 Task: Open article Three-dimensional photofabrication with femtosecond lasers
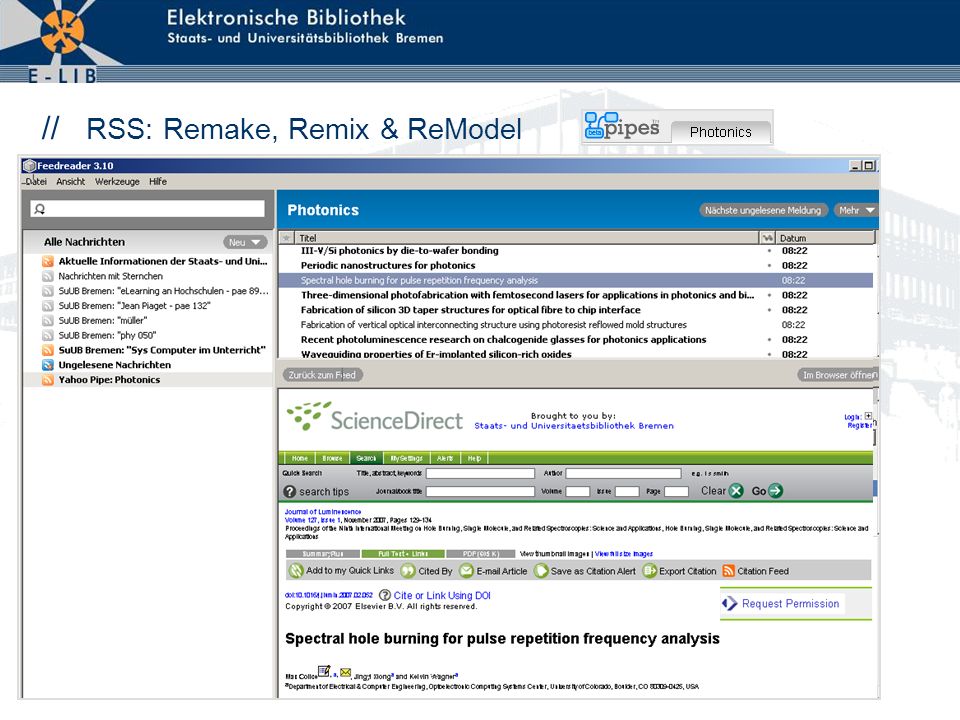(527, 294)
